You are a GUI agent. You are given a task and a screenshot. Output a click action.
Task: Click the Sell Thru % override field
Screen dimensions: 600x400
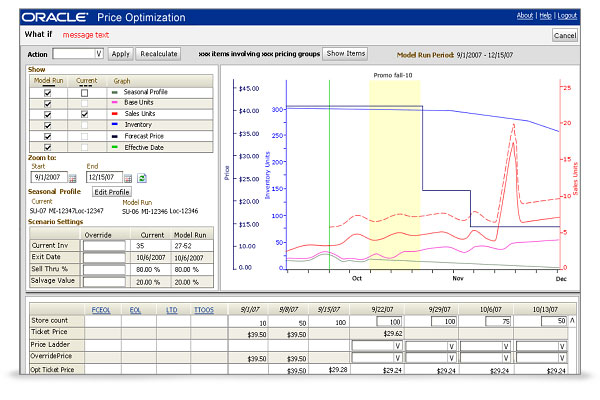(x=104, y=269)
